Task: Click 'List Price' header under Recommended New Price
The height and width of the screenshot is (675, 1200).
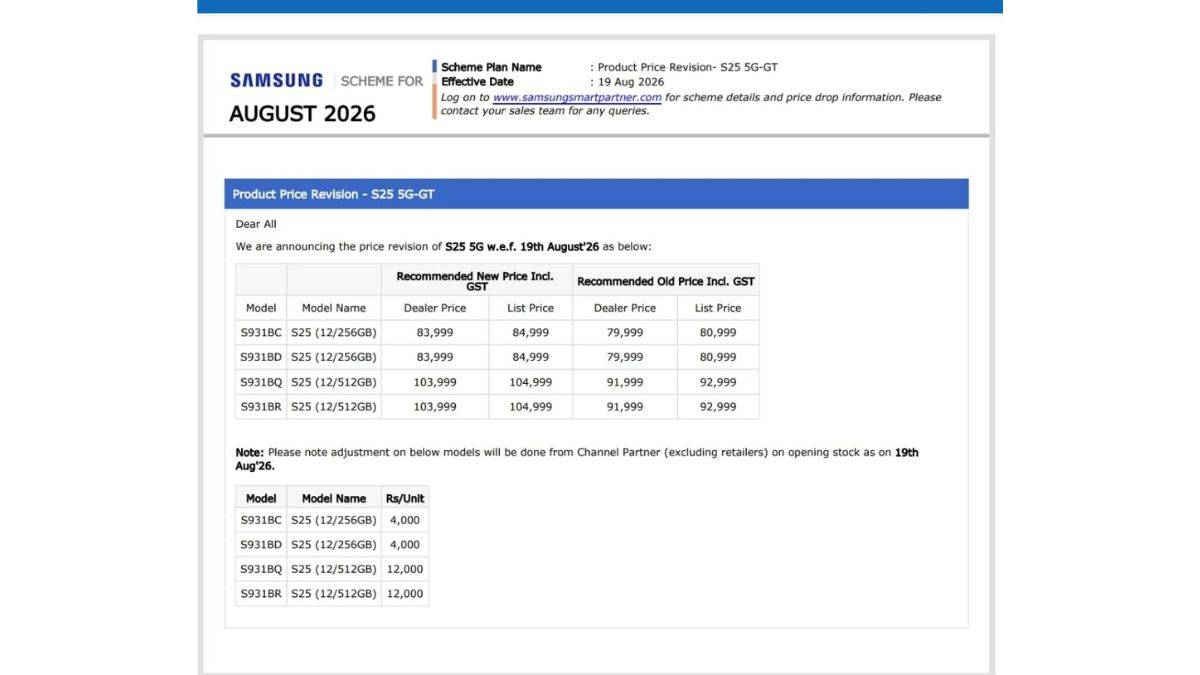Action: tap(530, 308)
